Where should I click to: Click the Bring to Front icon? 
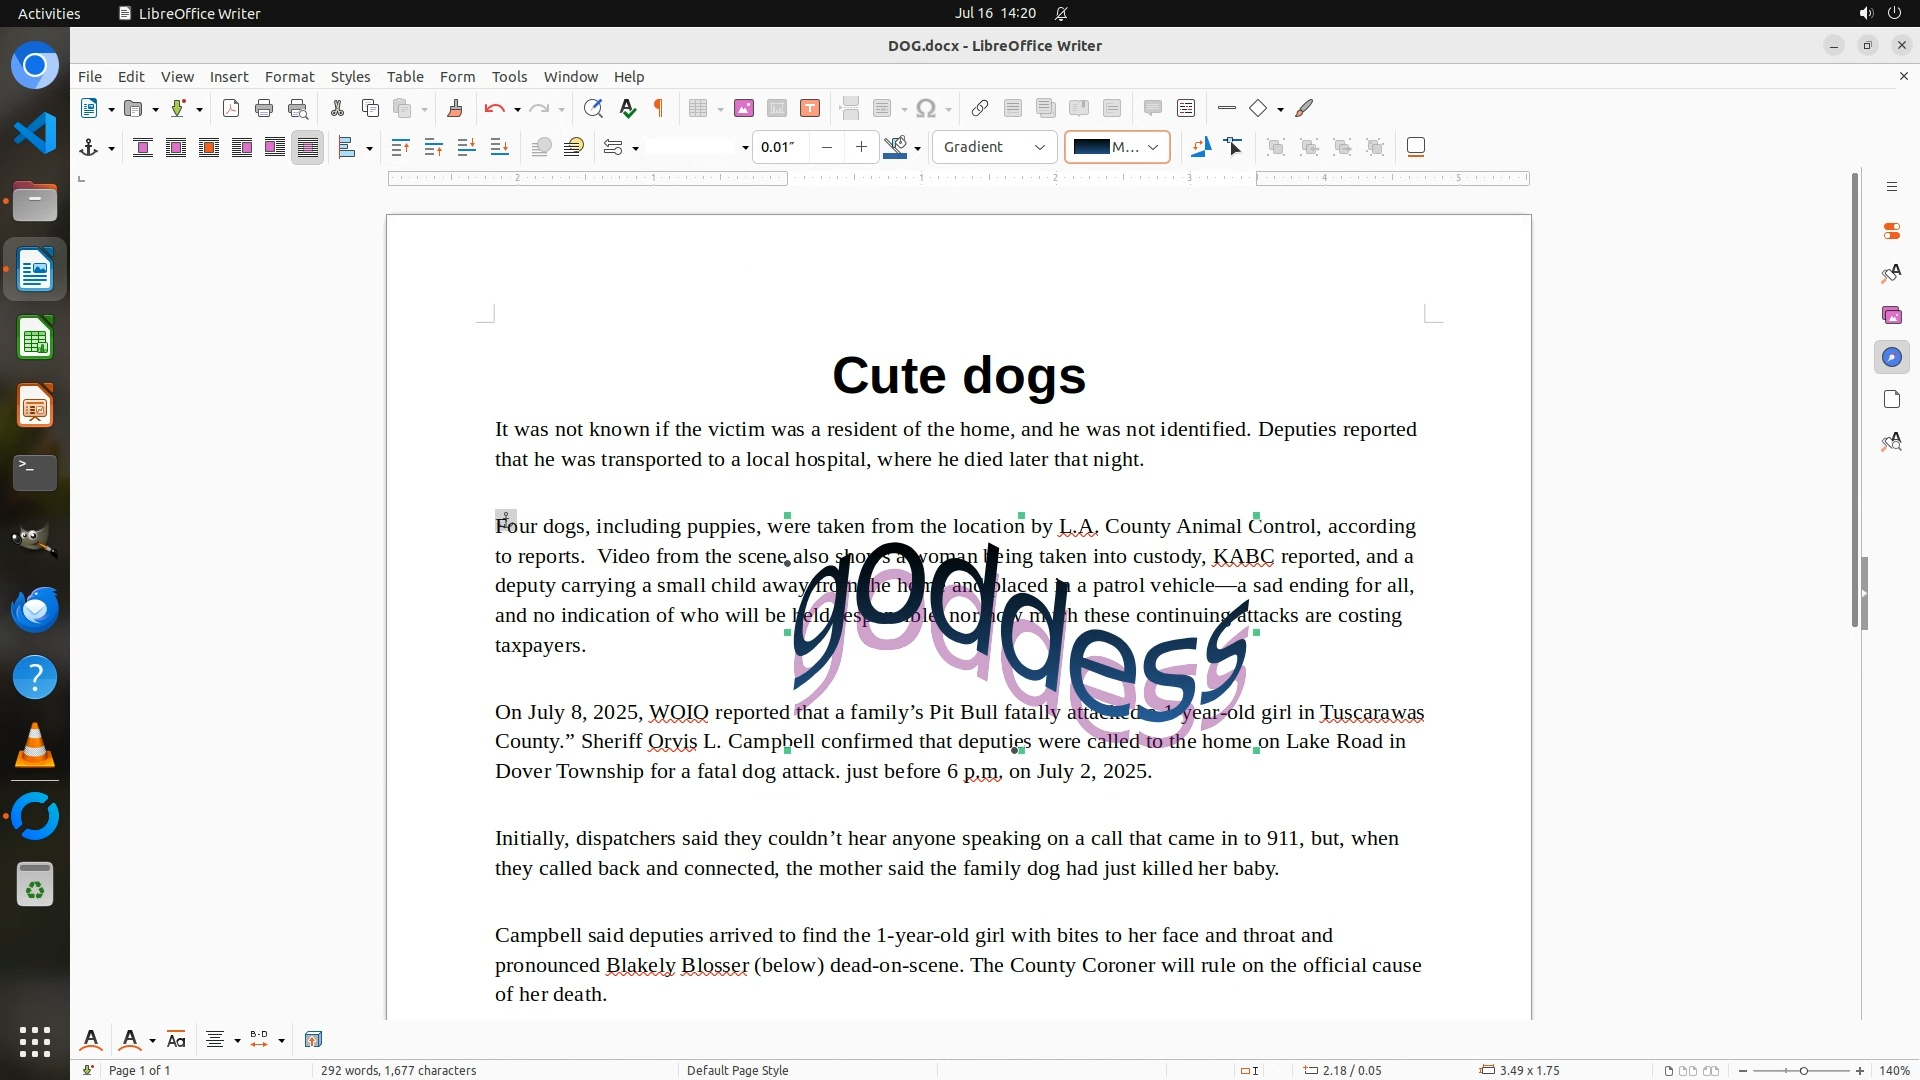[x=400, y=147]
